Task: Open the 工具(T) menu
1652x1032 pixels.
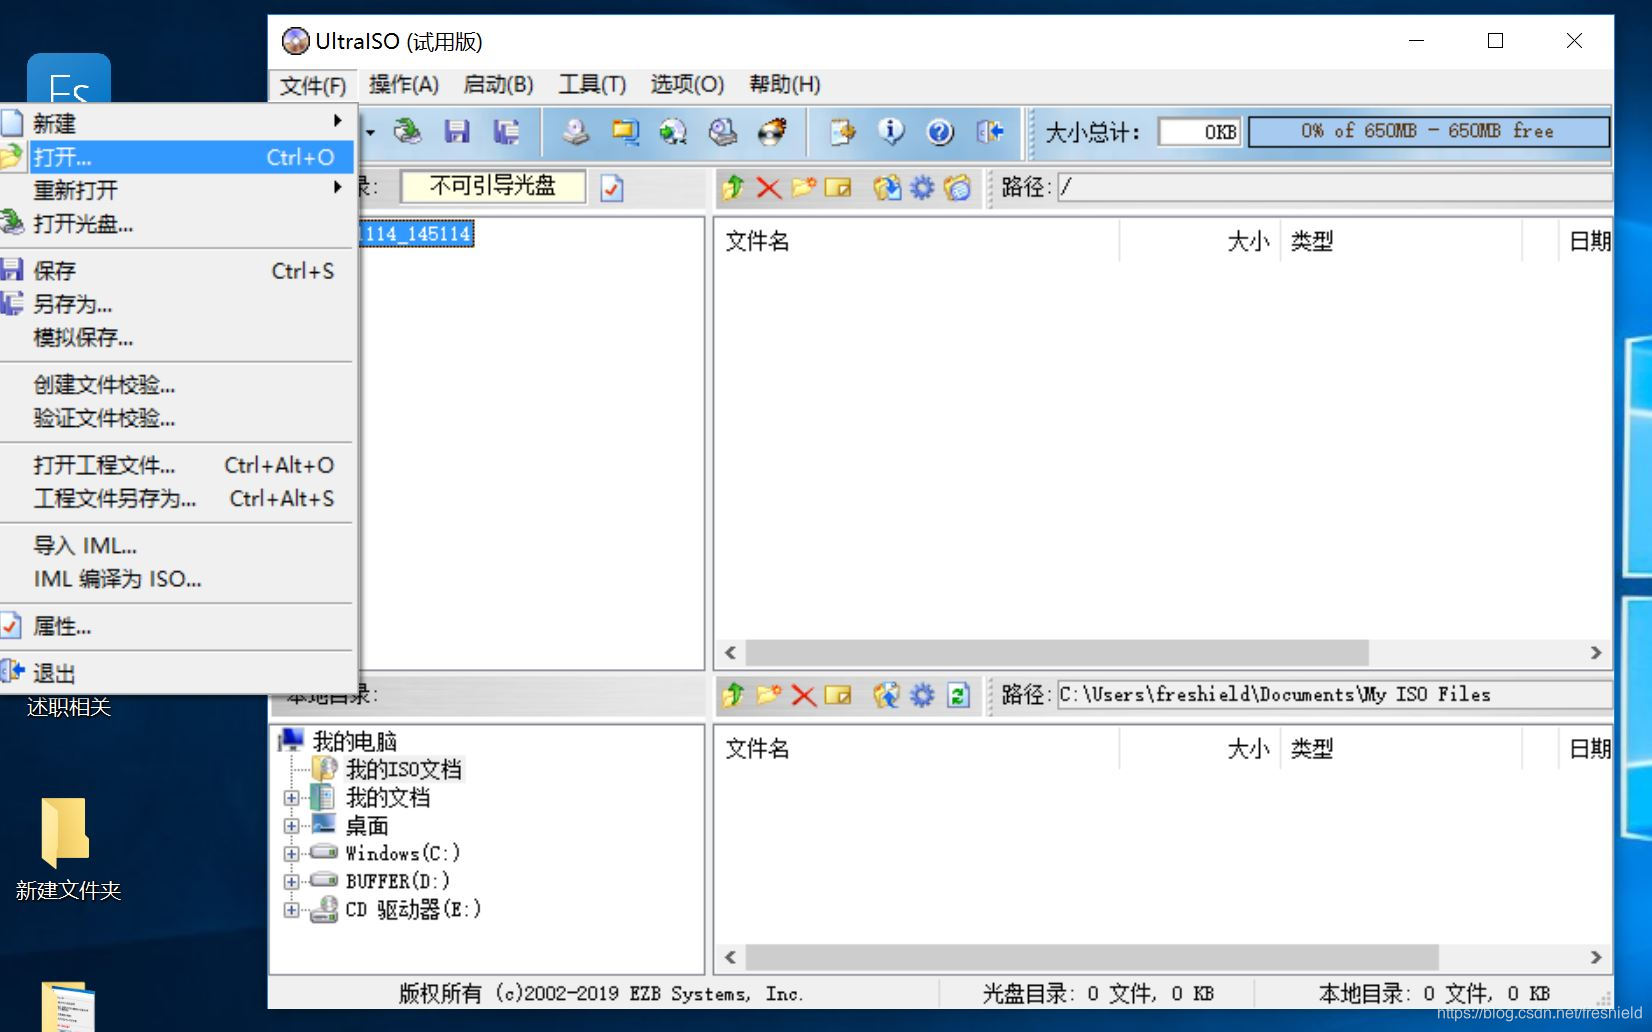Action: (x=592, y=85)
